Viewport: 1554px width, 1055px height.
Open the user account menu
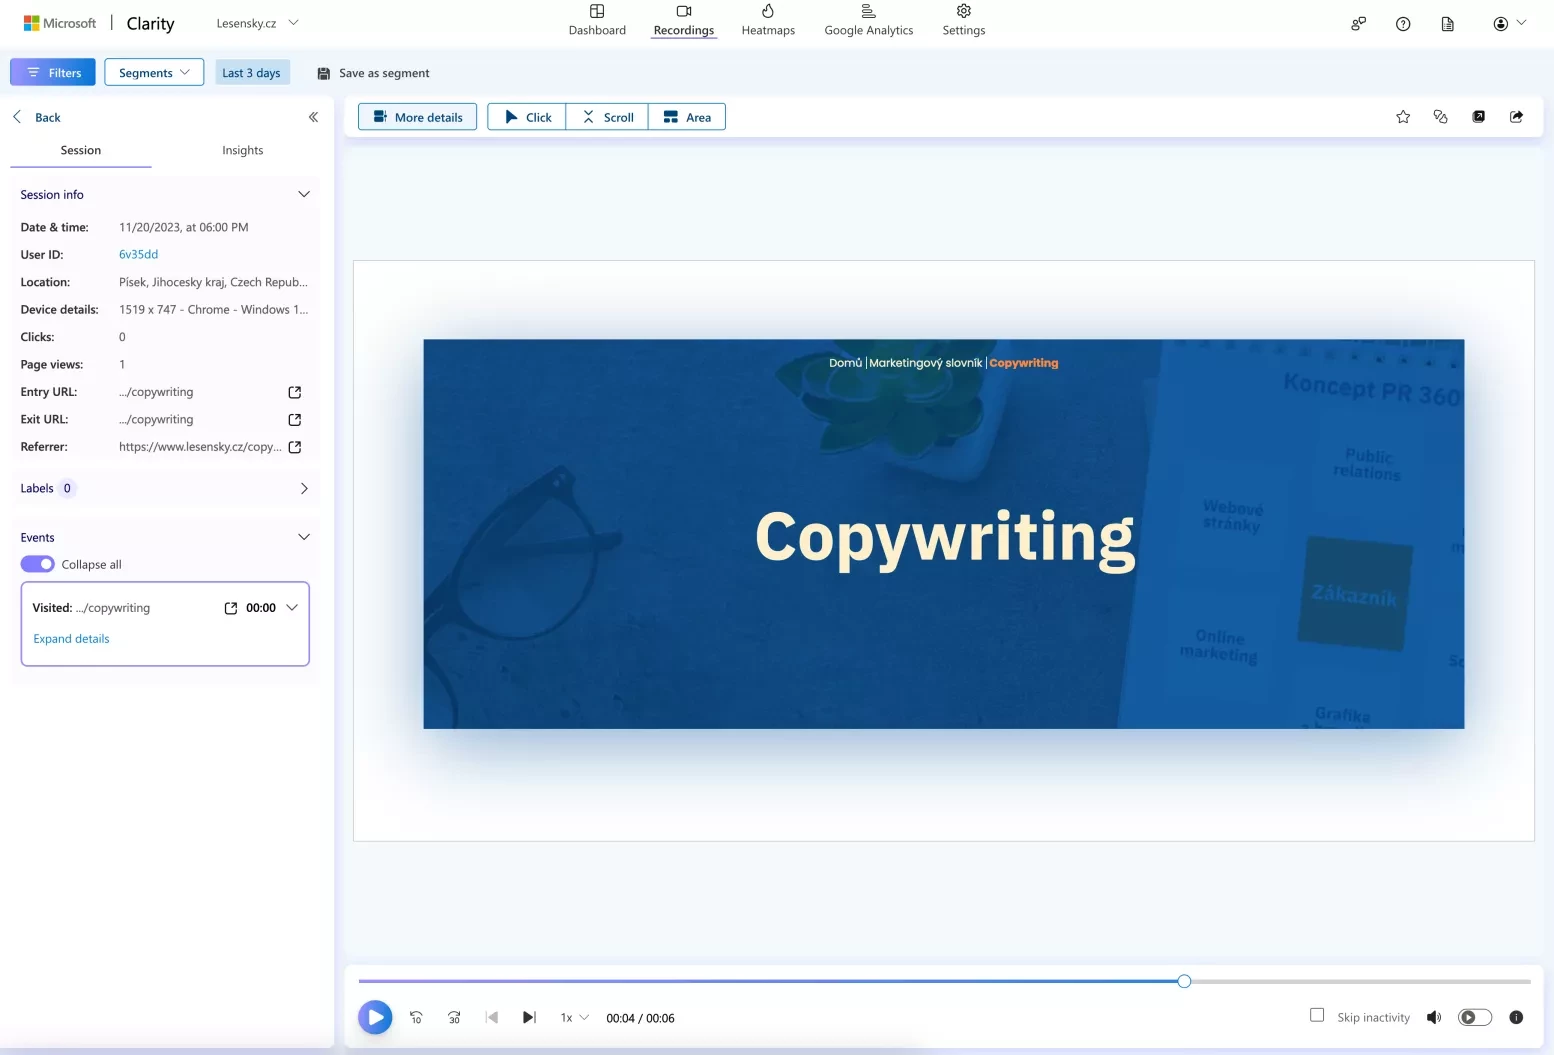[1509, 24]
